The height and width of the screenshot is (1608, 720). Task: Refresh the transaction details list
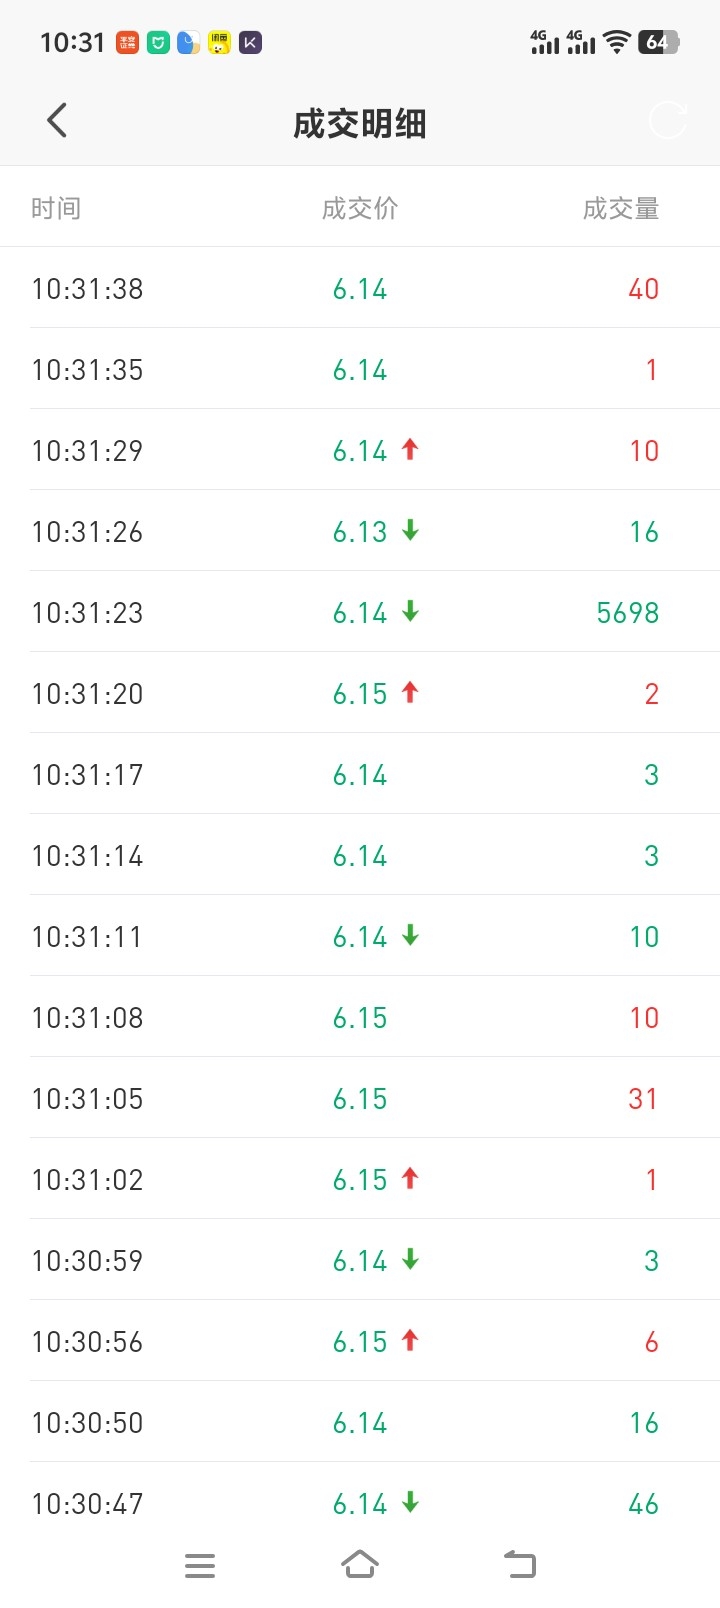point(668,120)
